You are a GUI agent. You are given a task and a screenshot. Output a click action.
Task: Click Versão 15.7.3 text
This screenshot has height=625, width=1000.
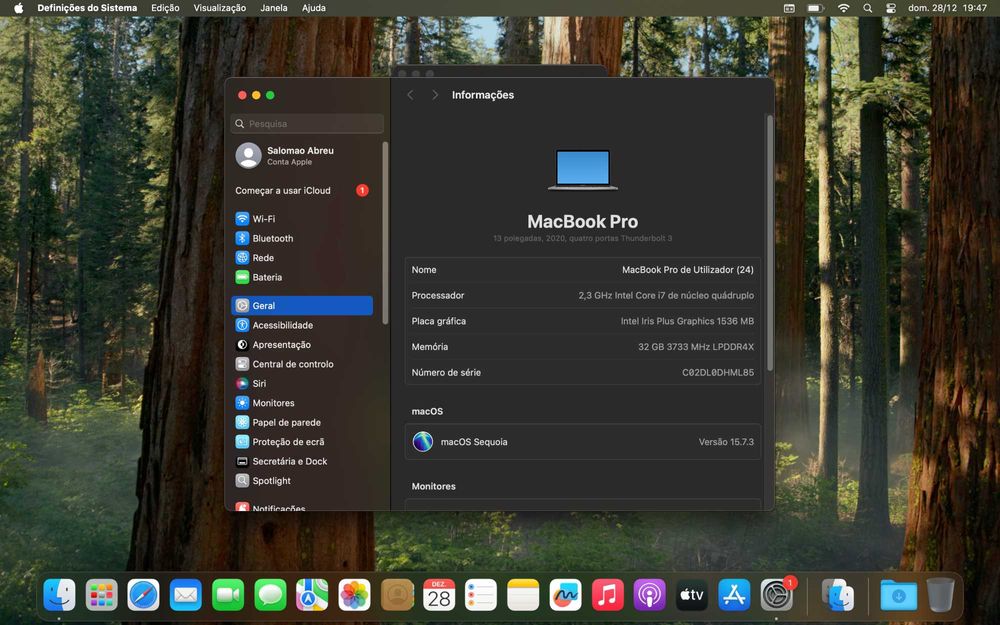pos(726,442)
